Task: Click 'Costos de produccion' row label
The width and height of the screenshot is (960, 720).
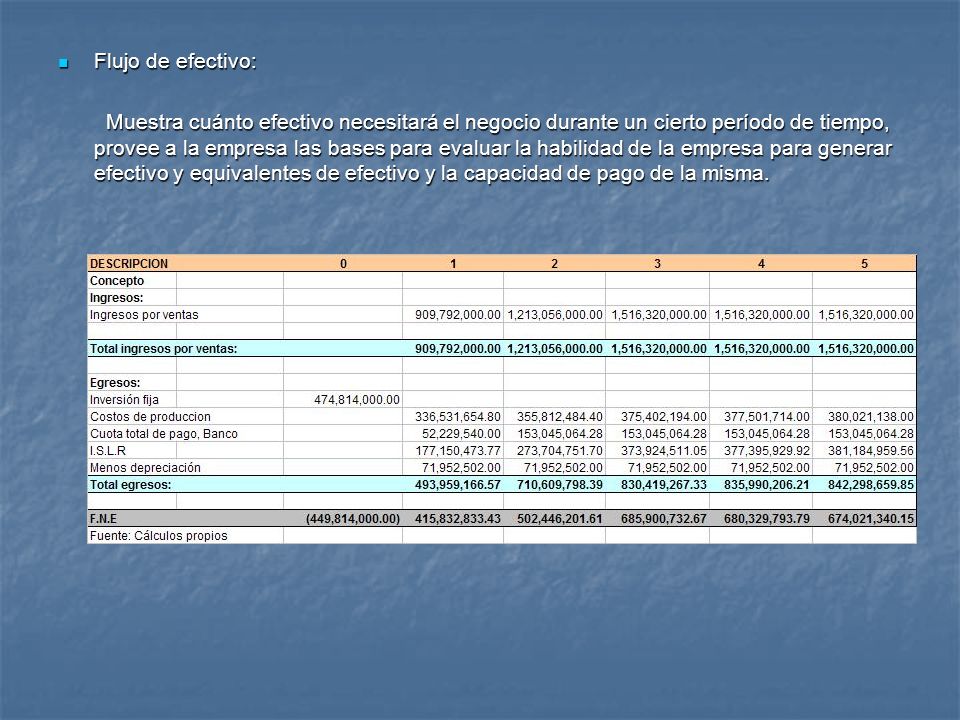Action: click(150, 417)
